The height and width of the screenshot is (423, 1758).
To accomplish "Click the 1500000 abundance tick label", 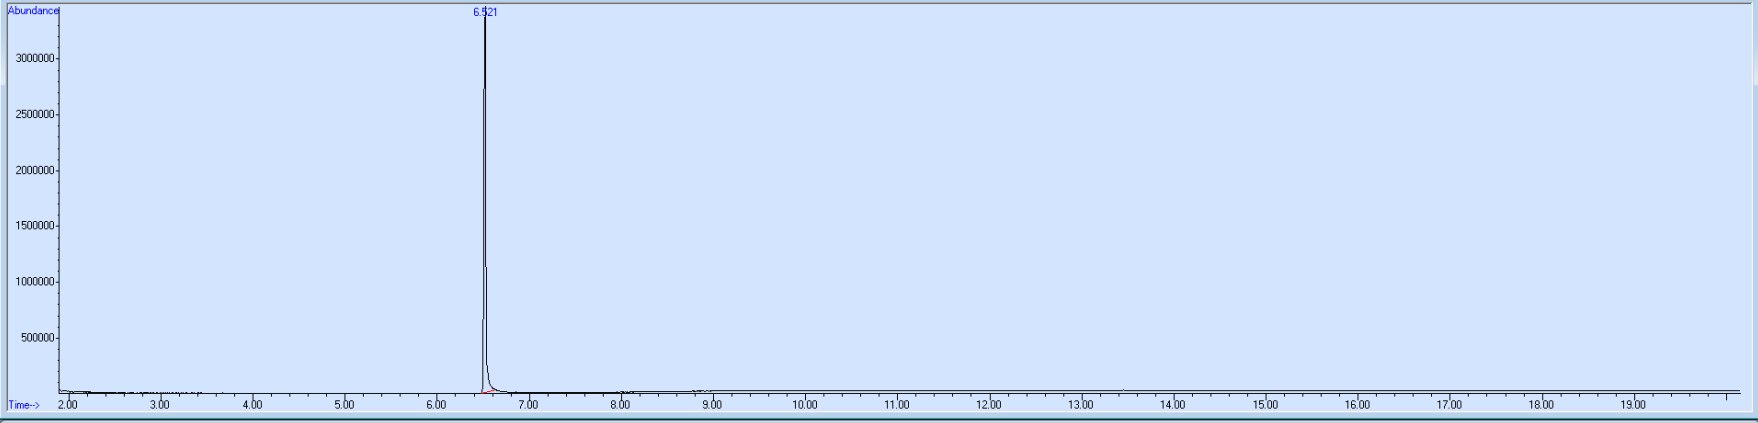I will pos(35,226).
